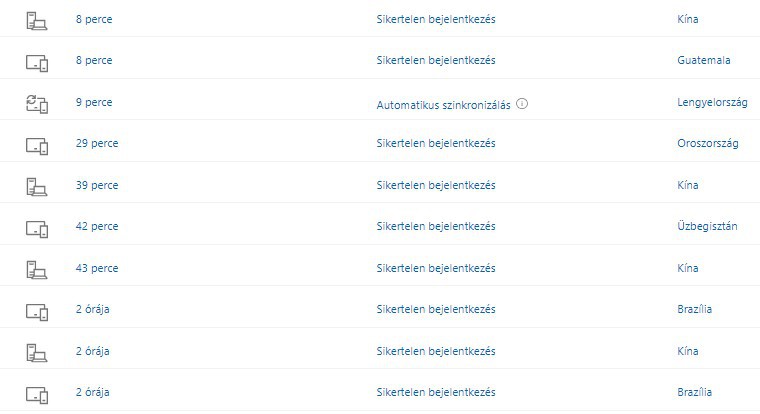Select the Üzbegisztán location text
Image resolution: width=760 pixels, height=414 pixels.
[707, 226]
